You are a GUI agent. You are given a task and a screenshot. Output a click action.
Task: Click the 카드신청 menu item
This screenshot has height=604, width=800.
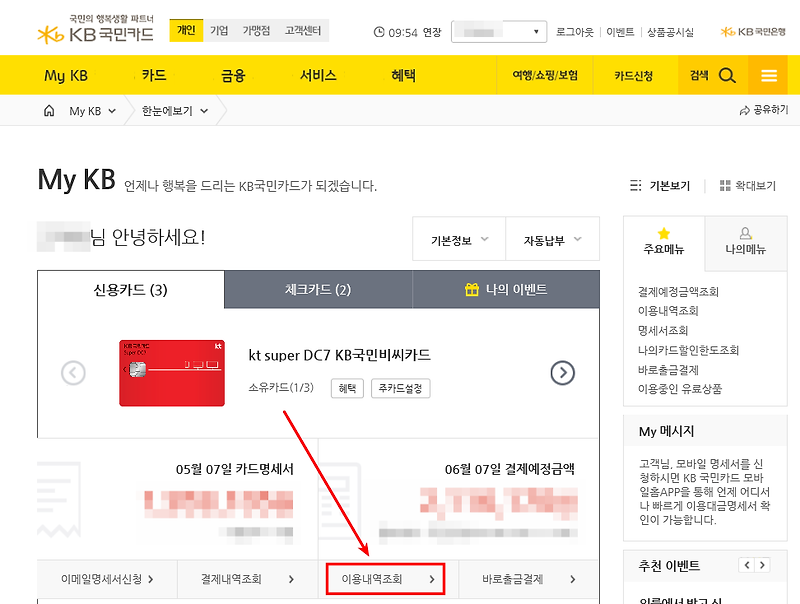[x=634, y=76]
